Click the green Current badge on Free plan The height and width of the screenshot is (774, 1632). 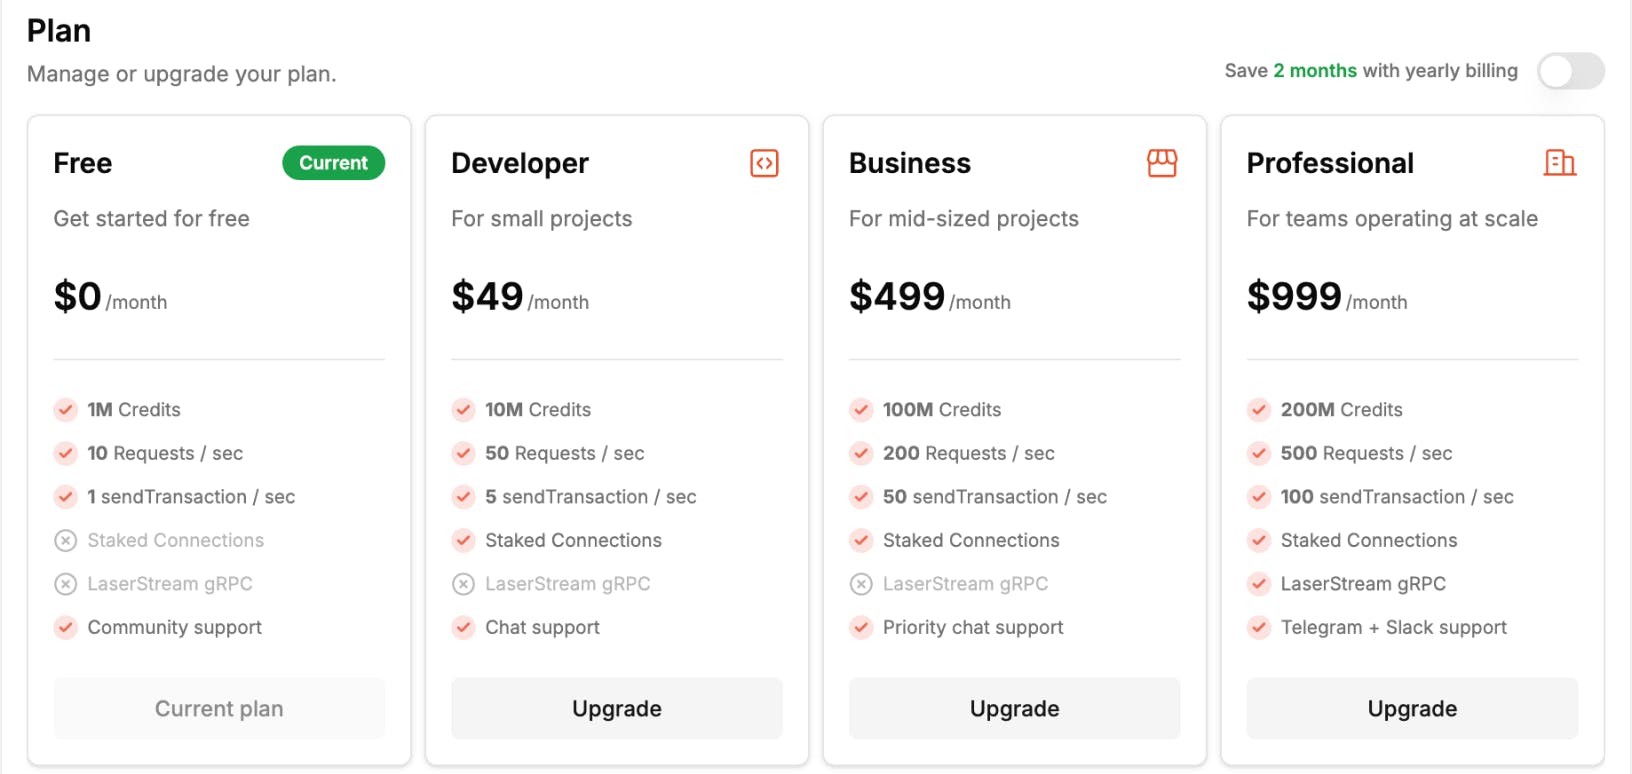point(333,162)
